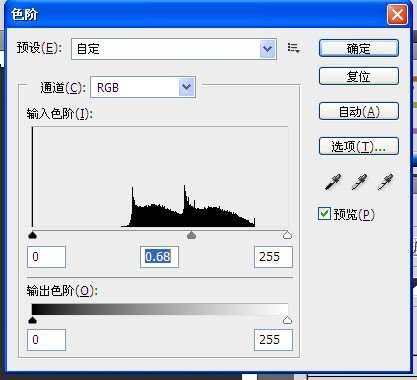
Task: Click the 色阶 title bar text
Action: 24,14
